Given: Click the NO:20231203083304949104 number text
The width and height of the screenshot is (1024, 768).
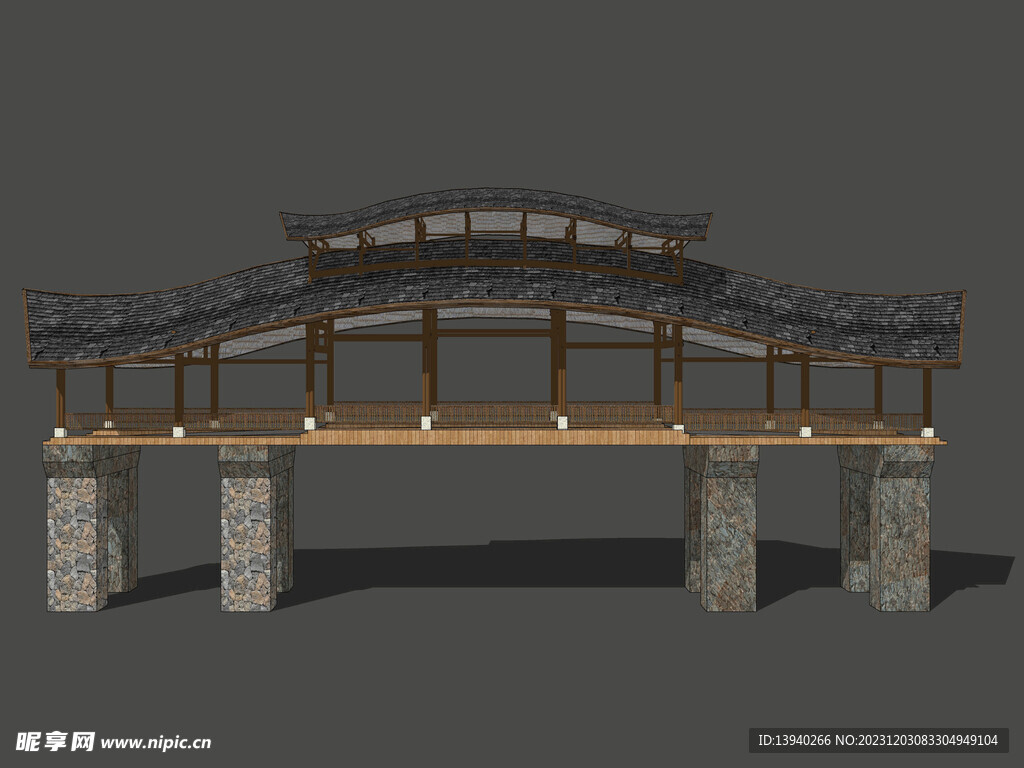Looking at the screenshot, I should click(917, 741).
